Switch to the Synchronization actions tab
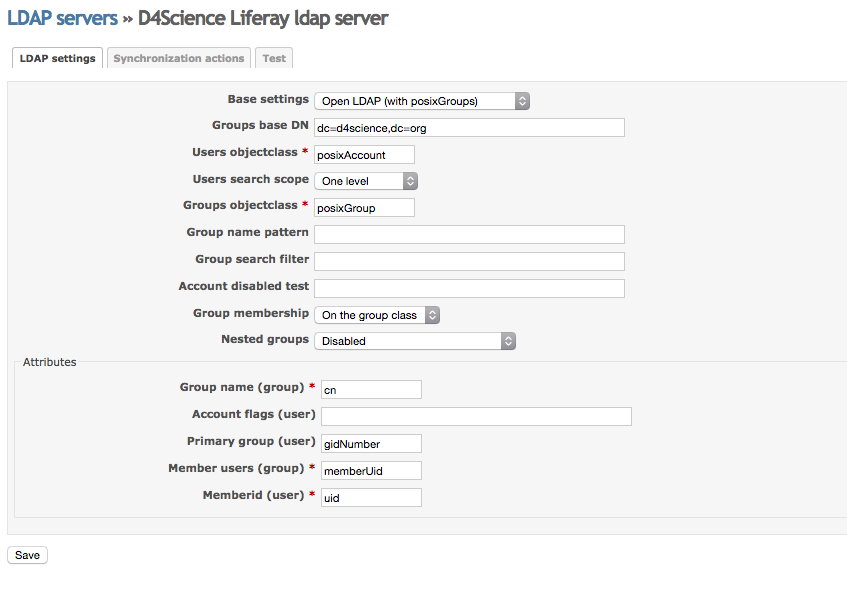 click(x=179, y=58)
